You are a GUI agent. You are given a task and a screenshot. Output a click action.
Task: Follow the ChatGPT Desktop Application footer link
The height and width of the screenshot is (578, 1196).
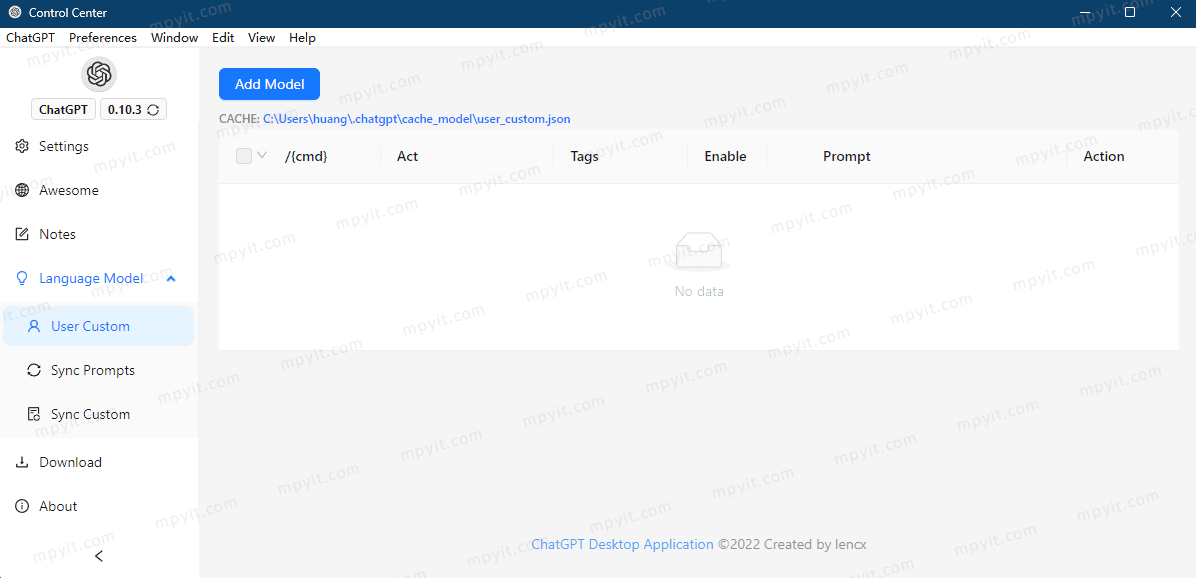click(x=622, y=544)
